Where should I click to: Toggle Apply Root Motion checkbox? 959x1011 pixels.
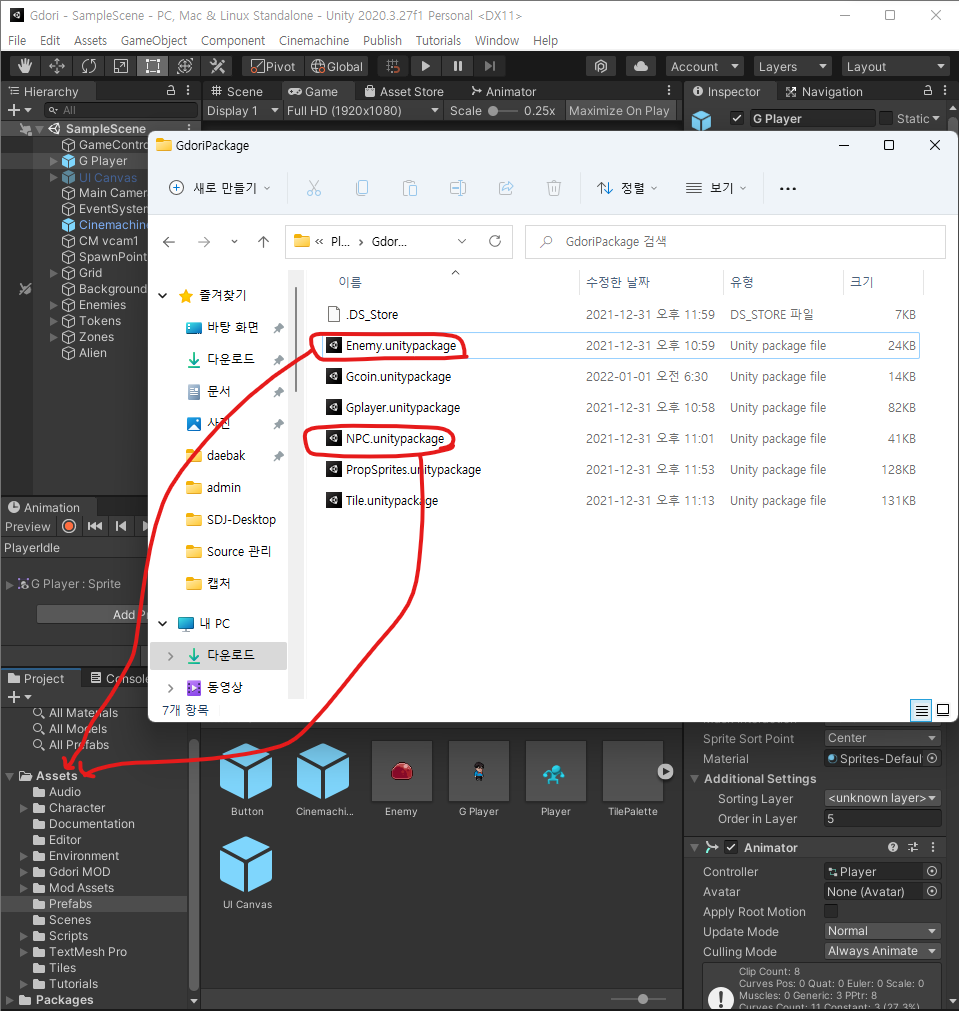831,911
